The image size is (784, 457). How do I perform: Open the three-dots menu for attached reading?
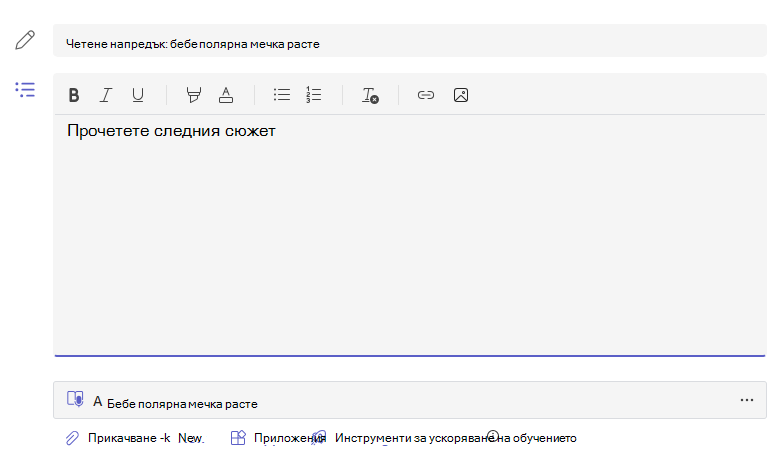[747, 400]
